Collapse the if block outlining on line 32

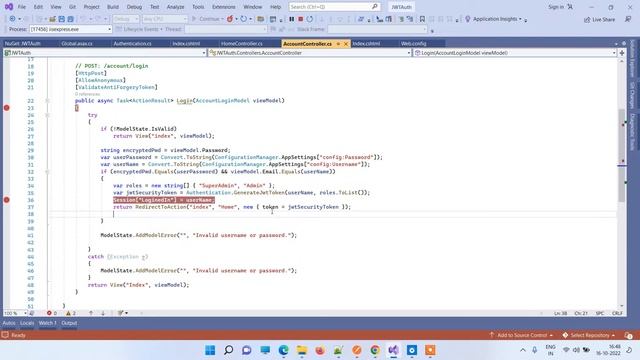pyautogui.click(x=47, y=172)
